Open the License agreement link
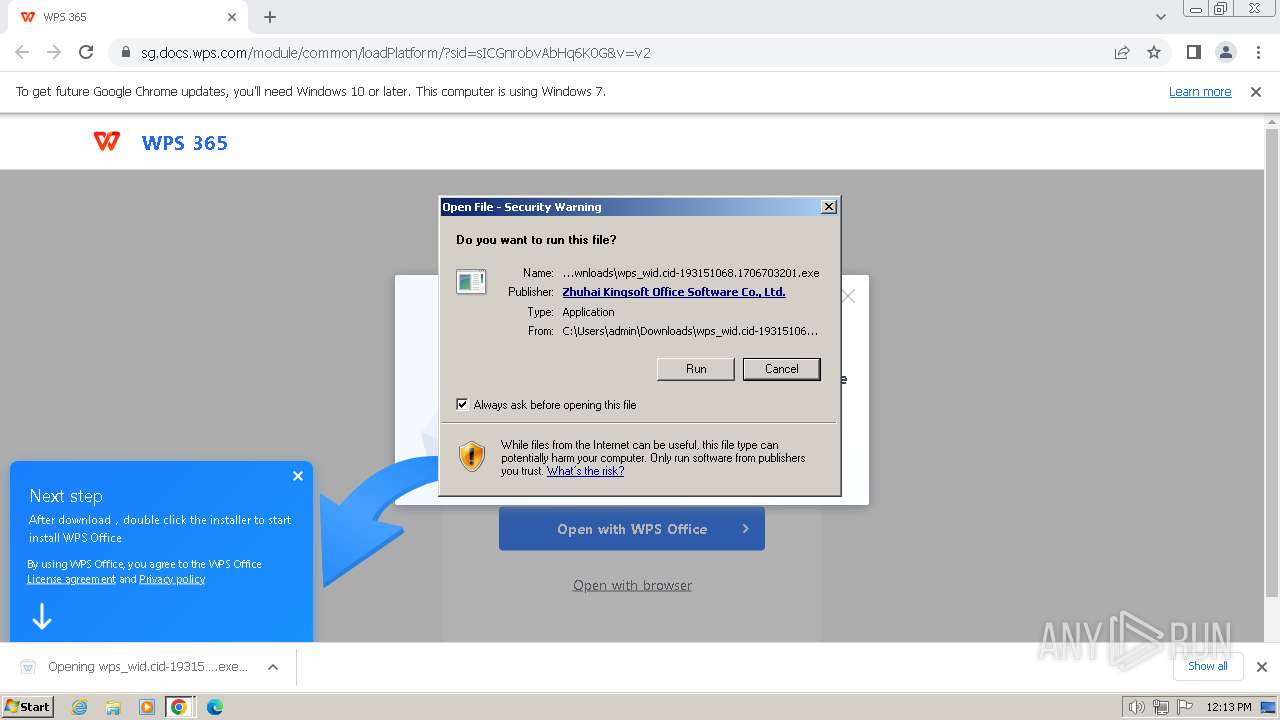1280x720 pixels. click(x=71, y=579)
